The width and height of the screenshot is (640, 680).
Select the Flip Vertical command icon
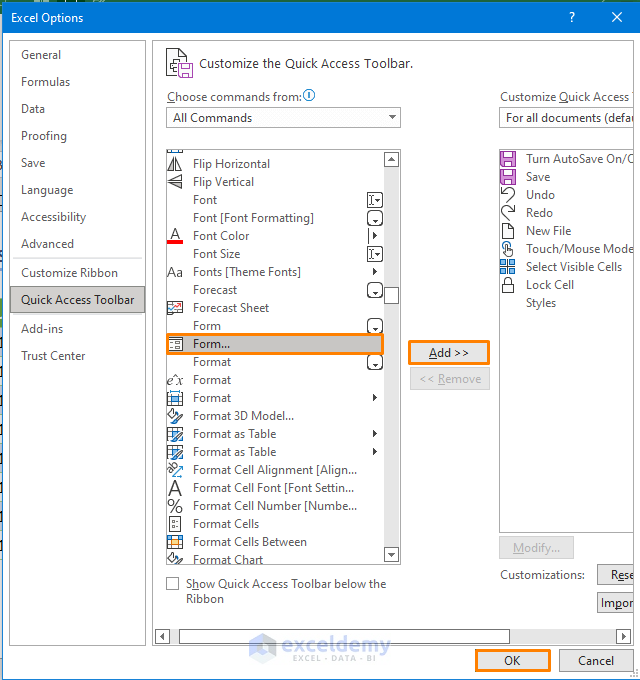coord(175,182)
